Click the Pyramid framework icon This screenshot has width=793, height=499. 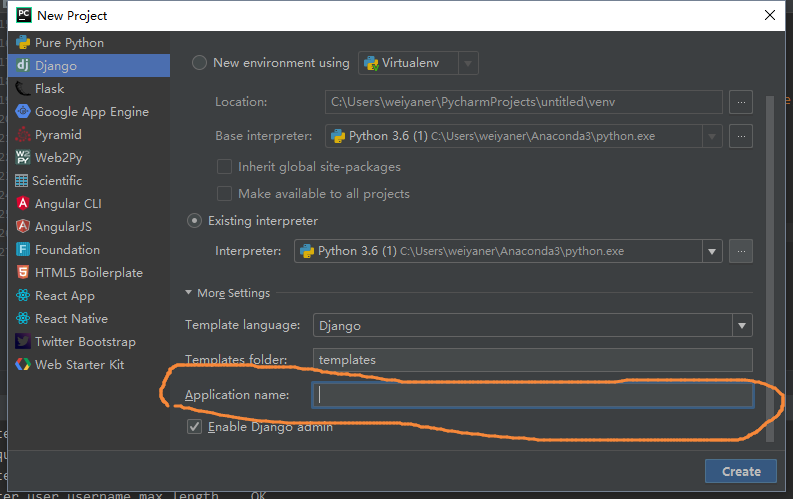[23, 134]
